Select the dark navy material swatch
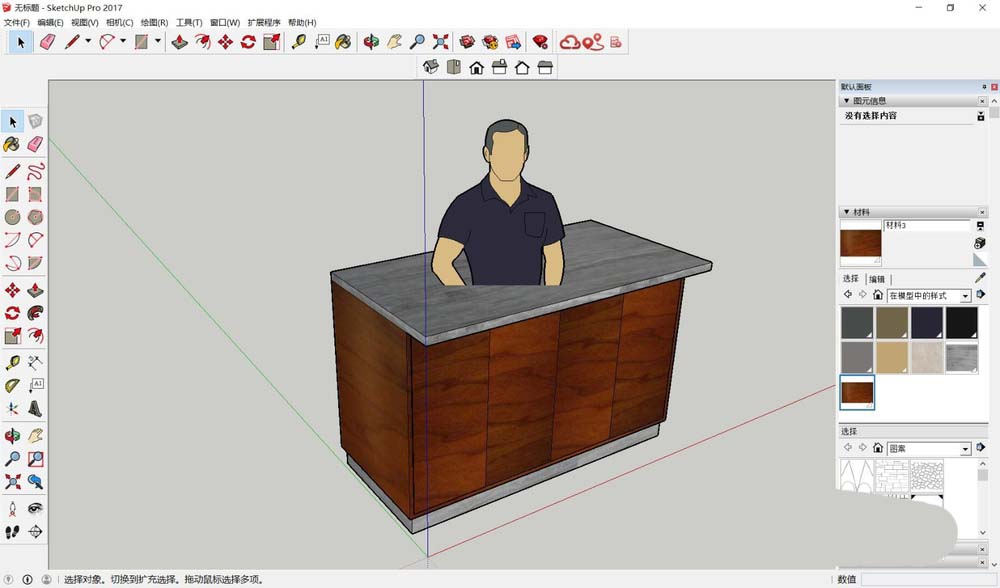Image resolution: width=1000 pixels, height=588 pixels. click(x=927, y=322)
